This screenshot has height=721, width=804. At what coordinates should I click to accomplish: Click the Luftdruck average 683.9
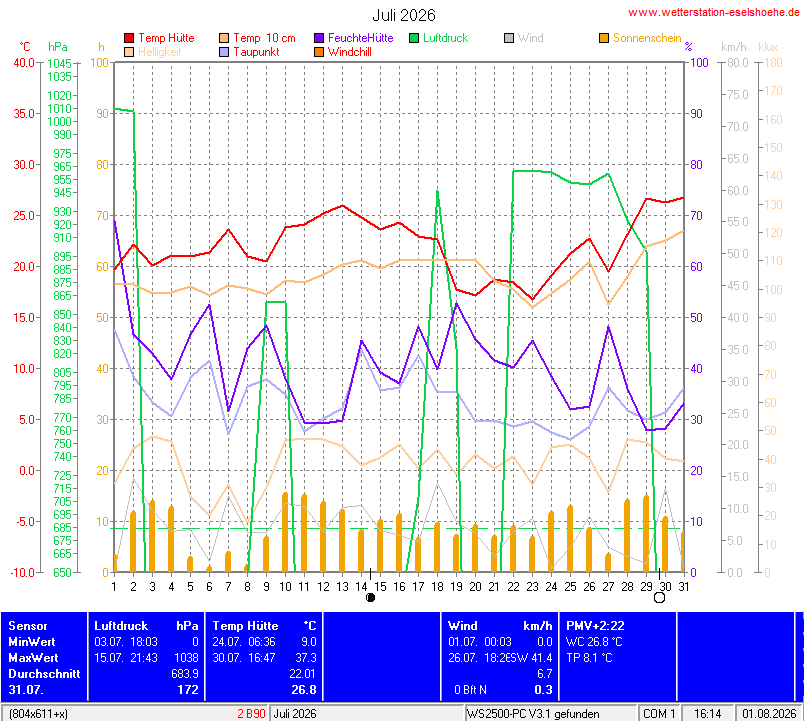pos(185,673)
